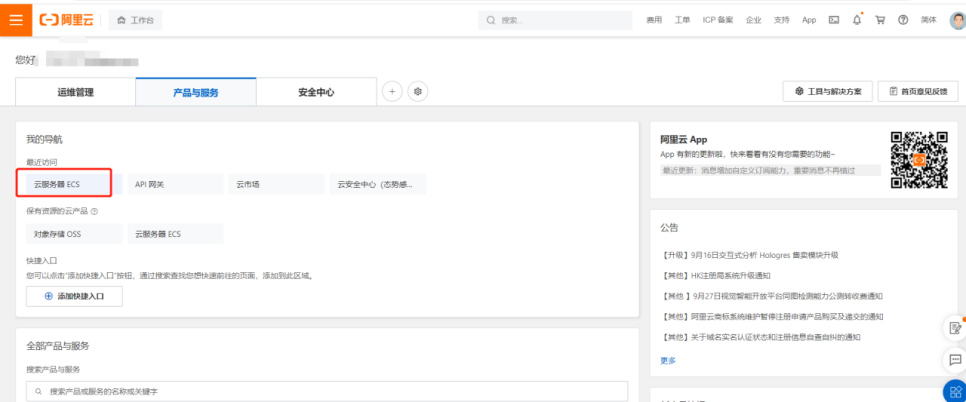Open the help question mark icon
Screen dimensions: 966x402
tap(903, 20)
